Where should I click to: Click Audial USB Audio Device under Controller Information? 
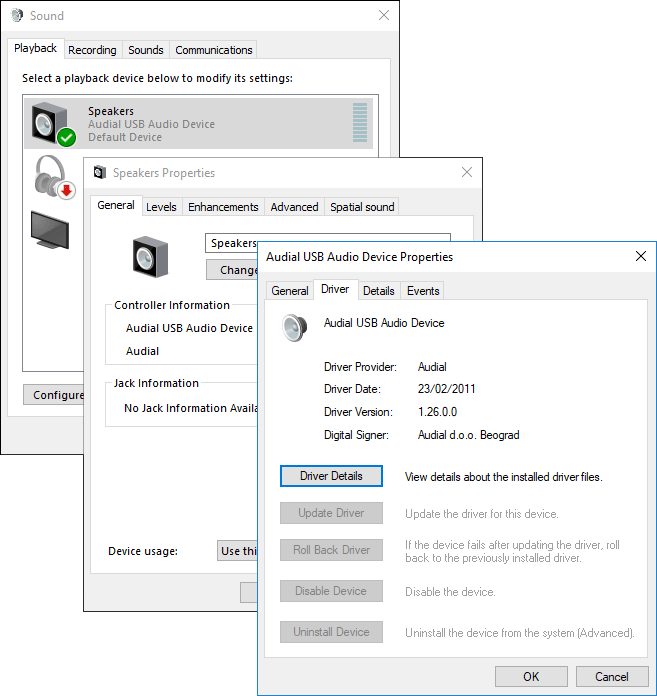tap(190, 328)
